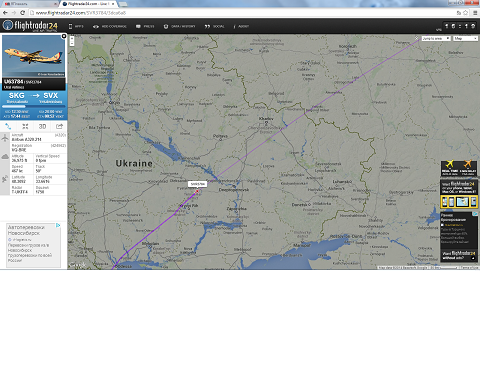This screenshot has height=372, width=480.
Task: Close the first browser tab
Action: pyautogui.click(x=55, y=4)
